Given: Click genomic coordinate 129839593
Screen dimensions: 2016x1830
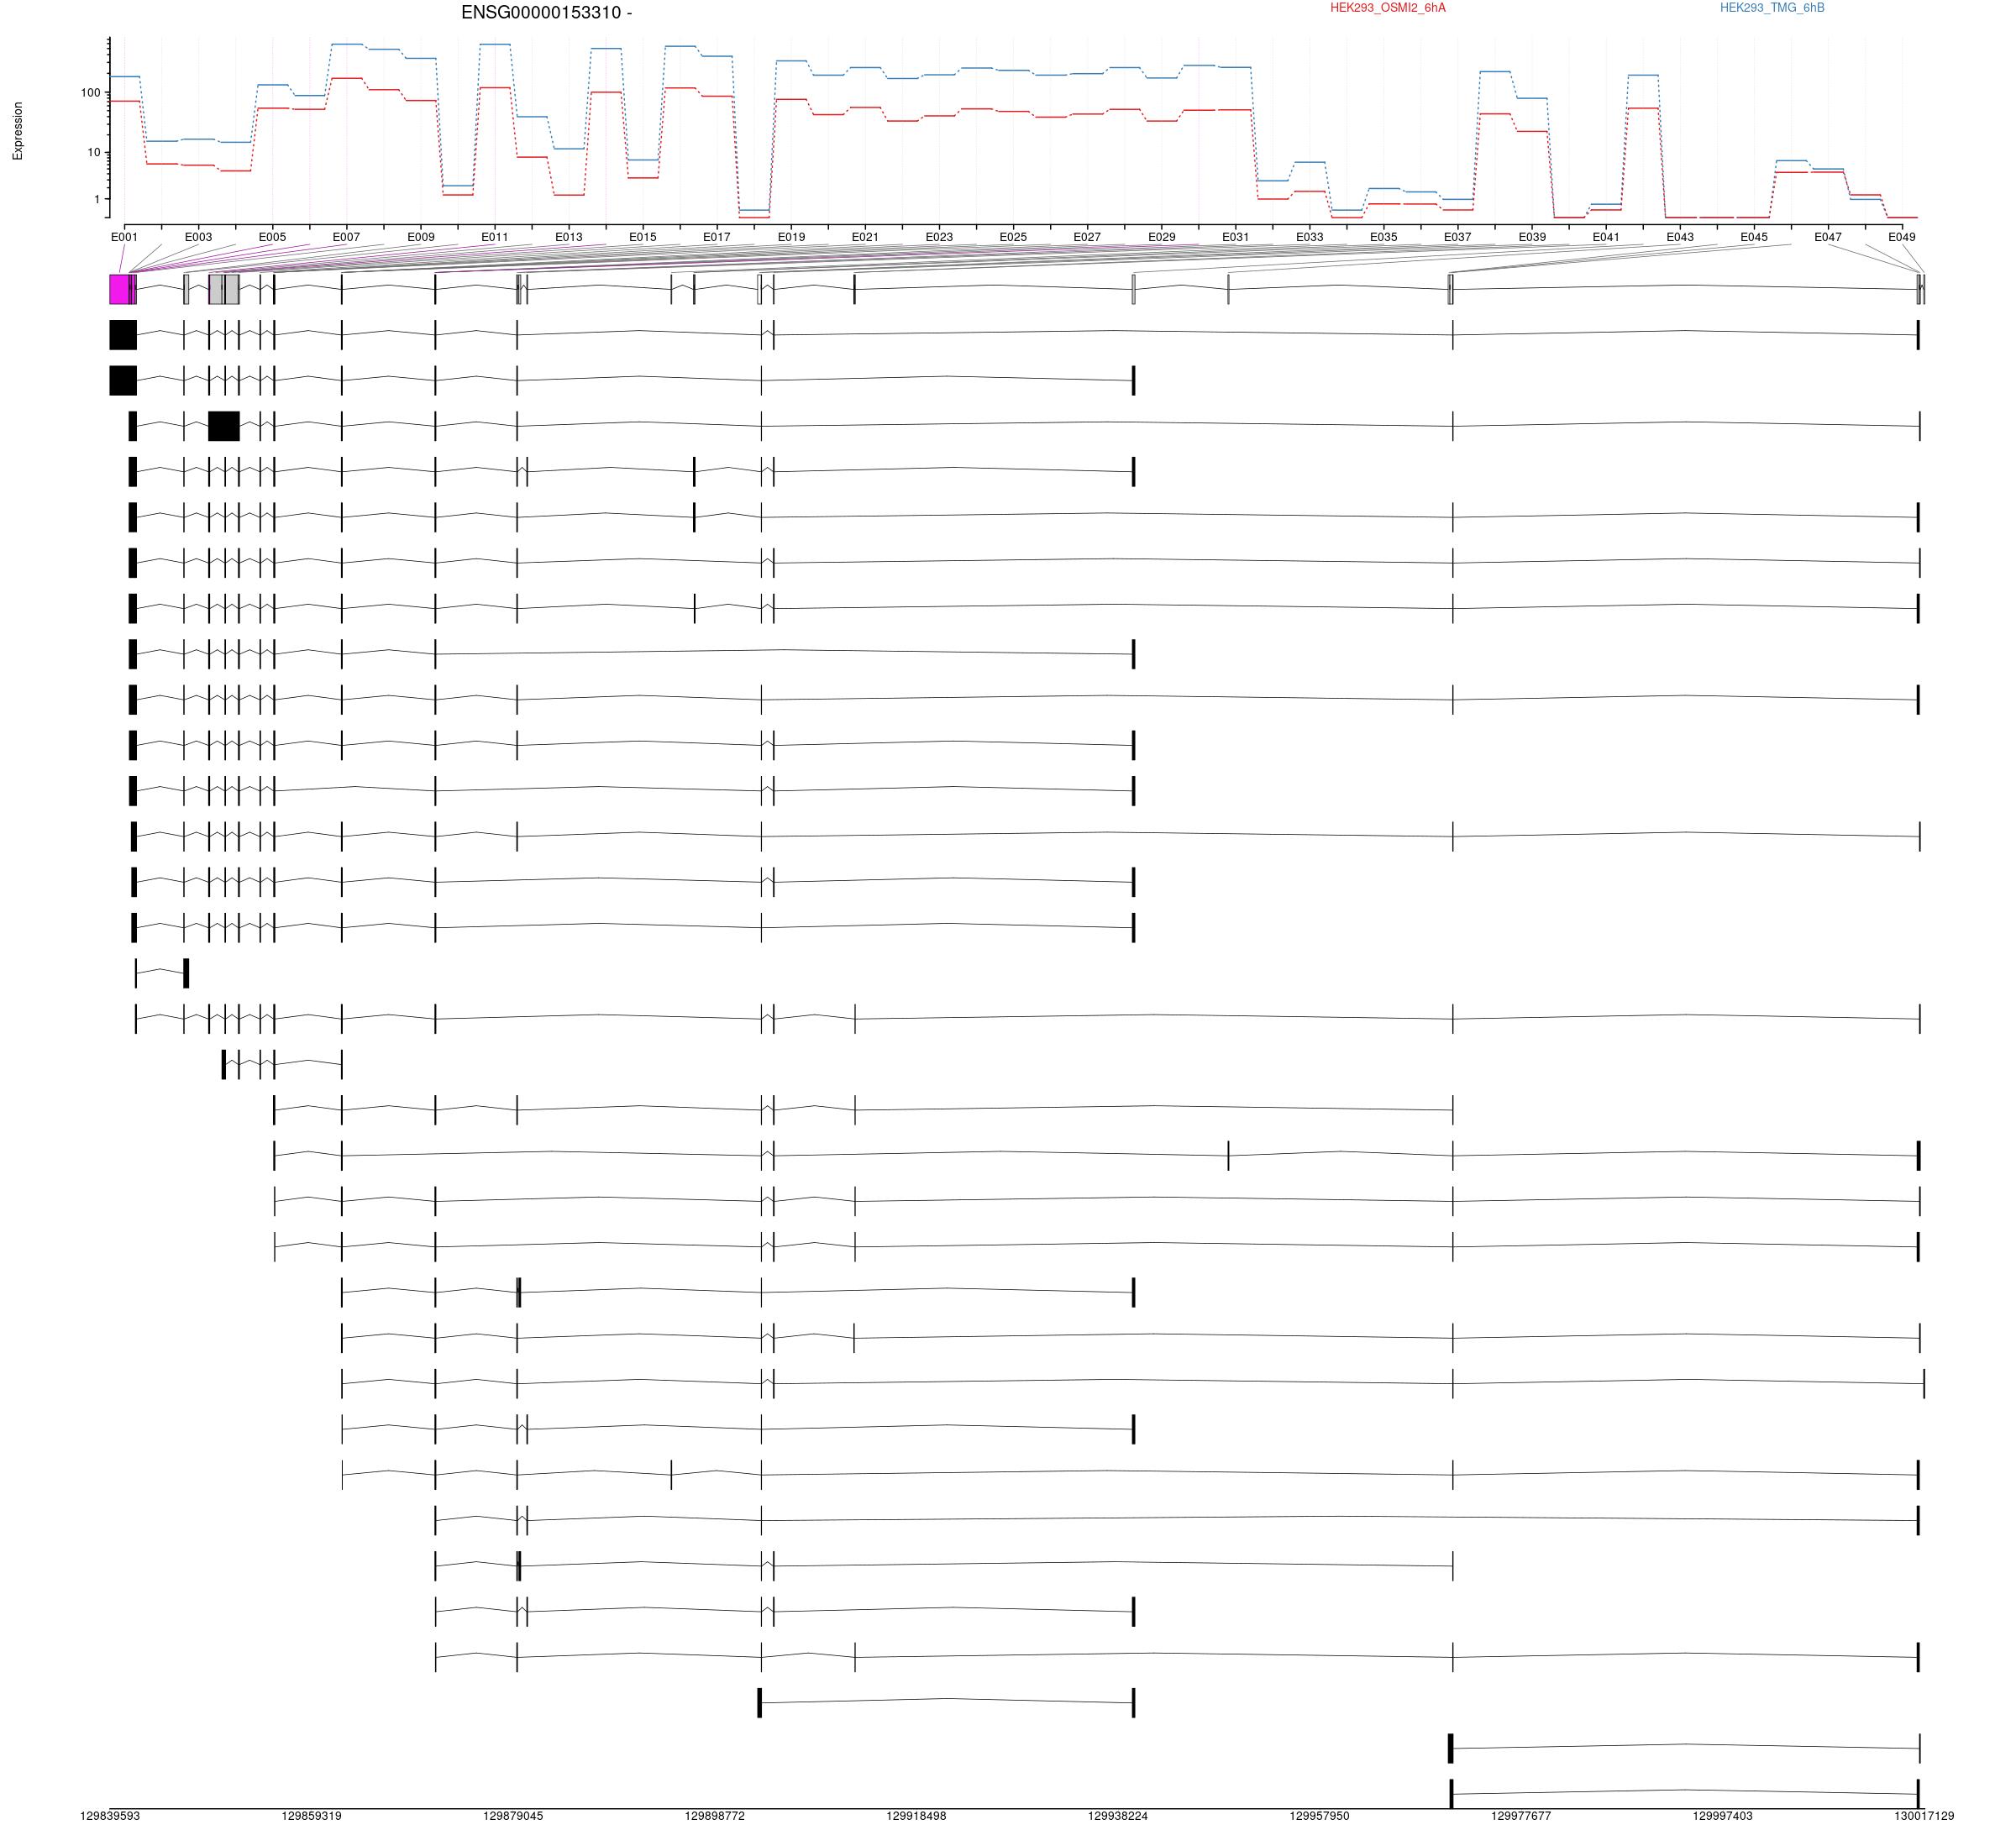Looking at the screenshot, I should click(x=110, y=1816).
